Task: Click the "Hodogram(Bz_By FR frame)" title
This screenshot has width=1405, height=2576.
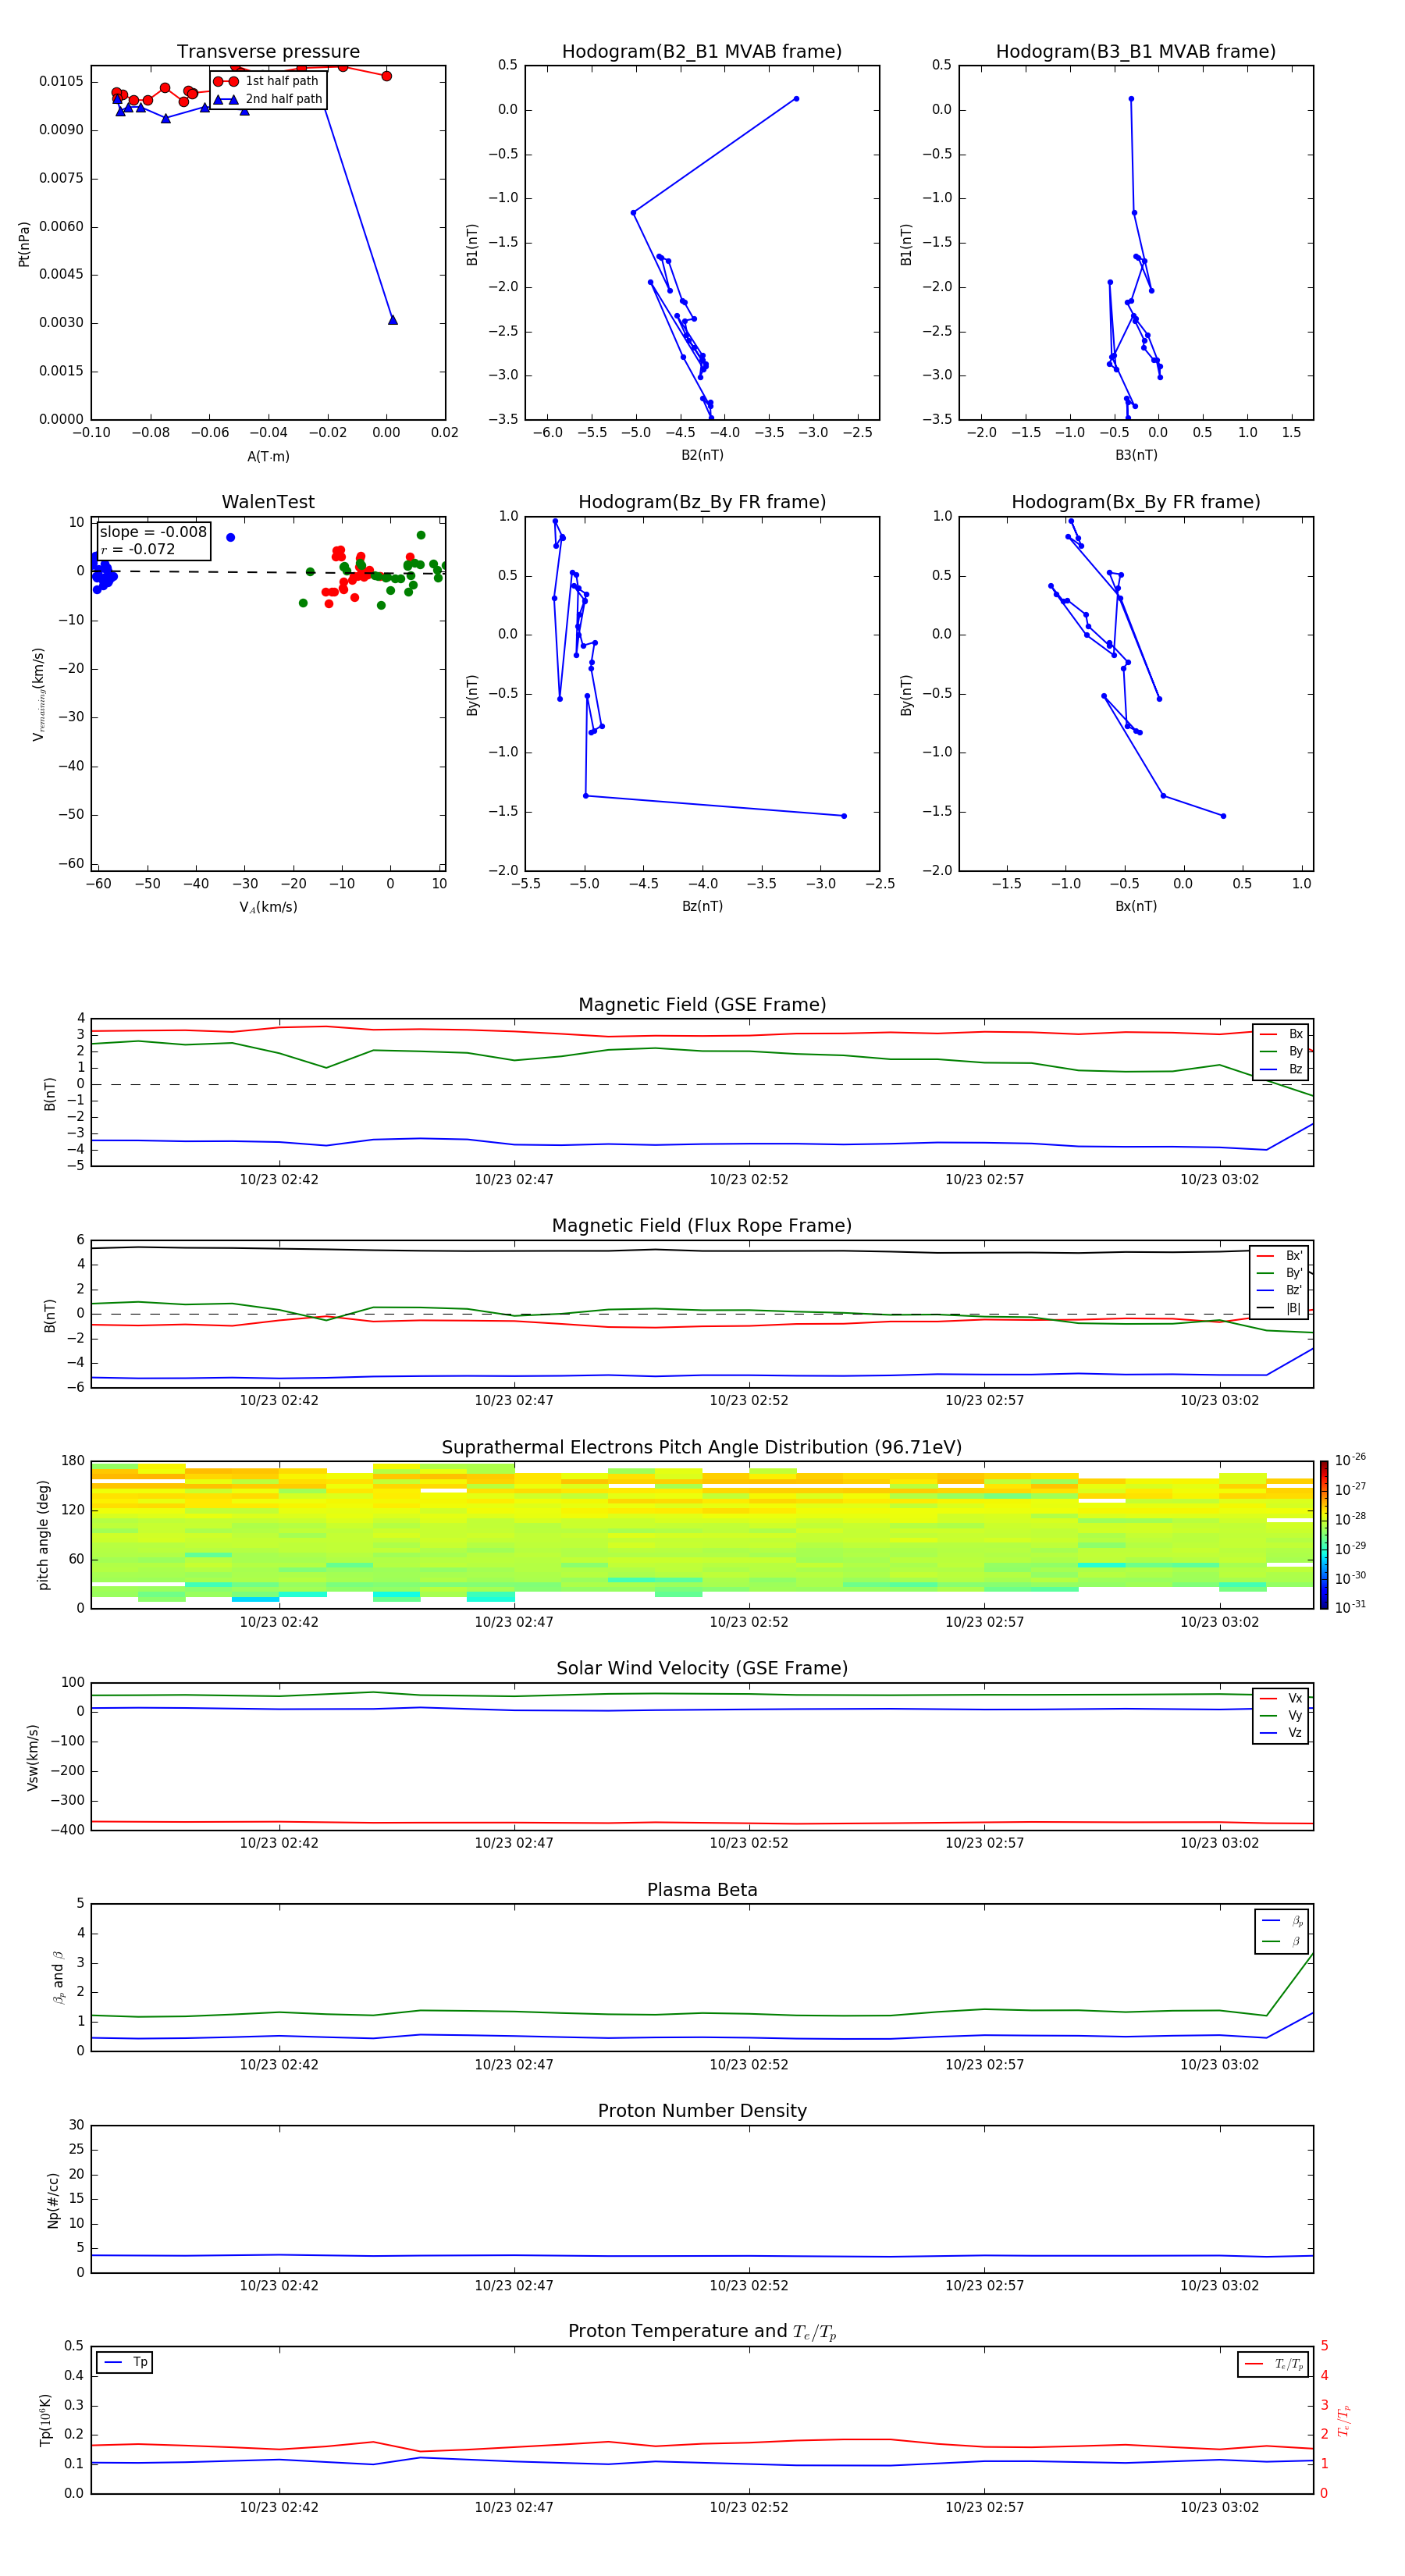Action: point(702,502)
